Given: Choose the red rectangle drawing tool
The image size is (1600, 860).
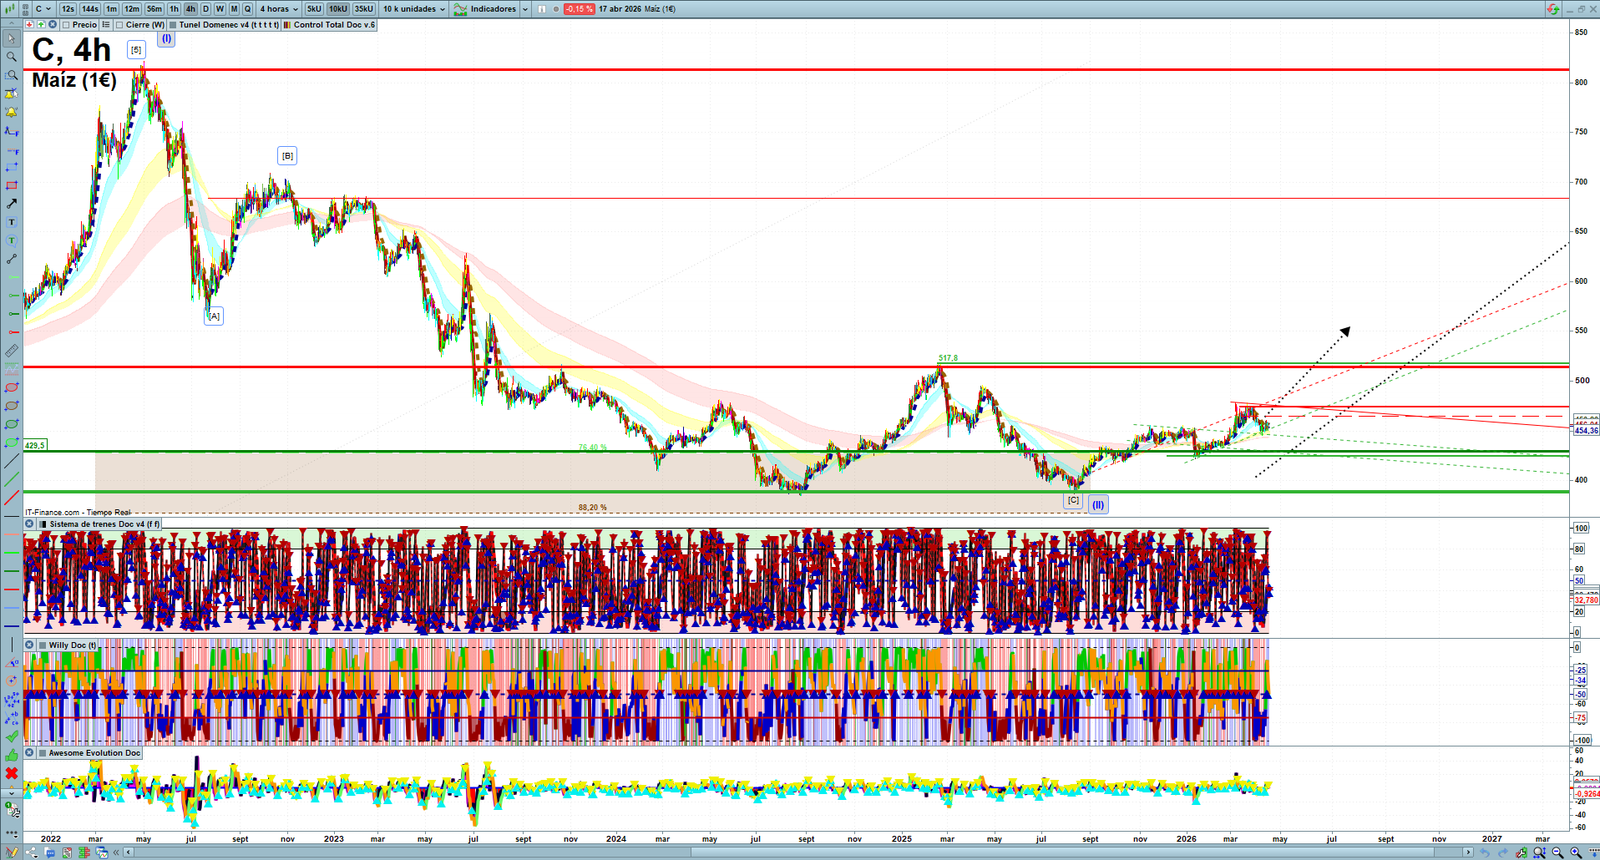Looking at the screenshot, I should 11,186.
